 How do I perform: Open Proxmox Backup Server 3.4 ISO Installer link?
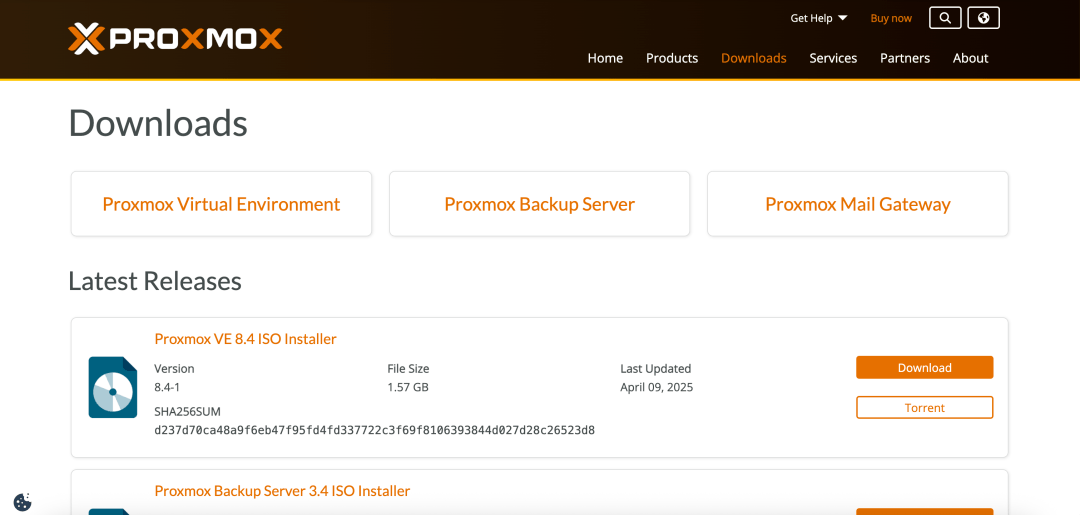(x=282, y=491)
